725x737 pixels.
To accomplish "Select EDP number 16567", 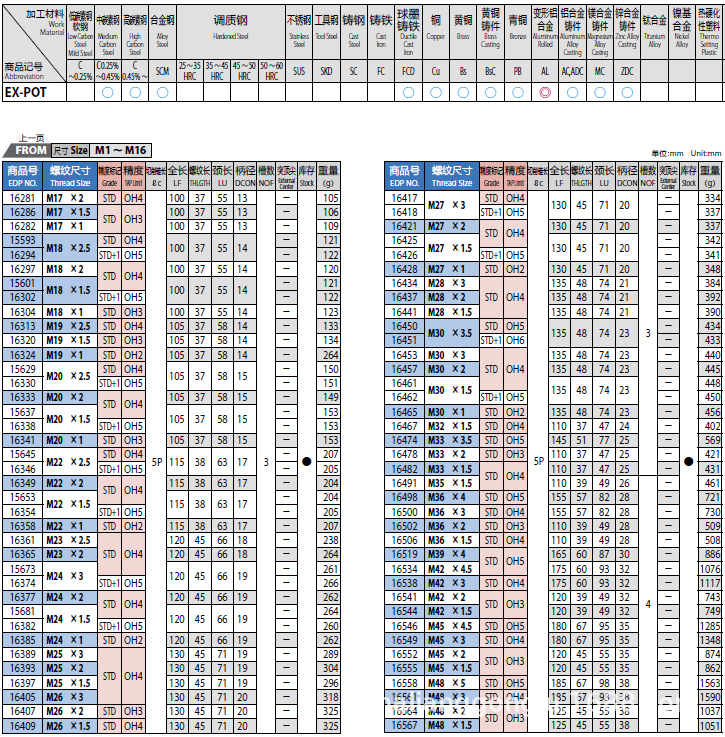I will coord(404,725).
